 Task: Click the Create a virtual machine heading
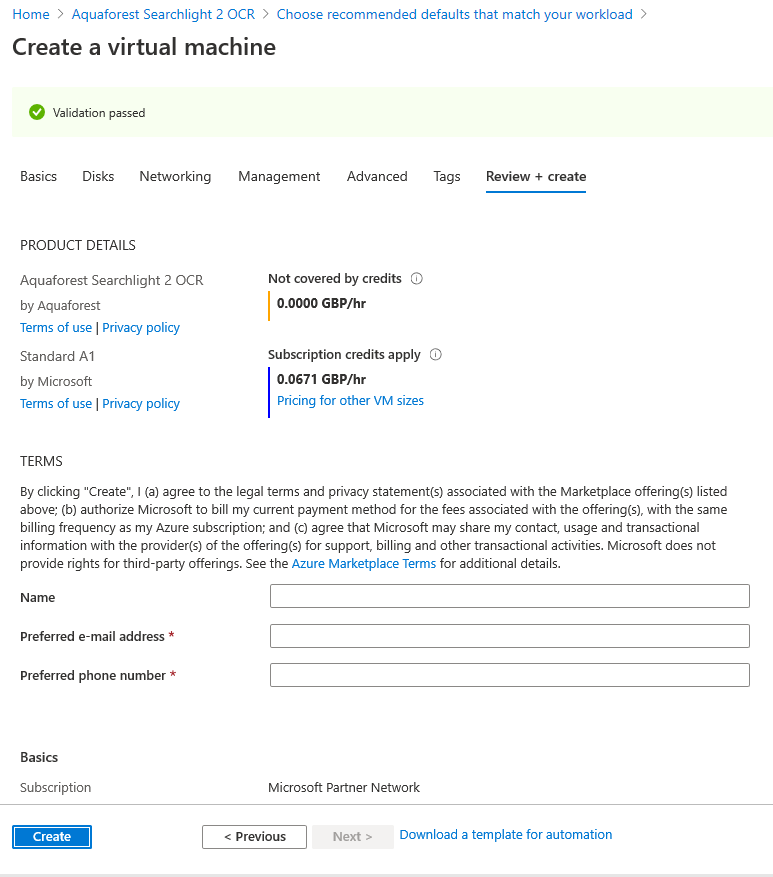(144, 47)
